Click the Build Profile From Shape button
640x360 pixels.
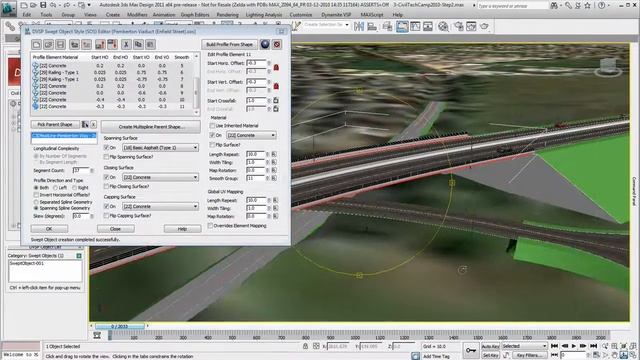tap(229, 44)
